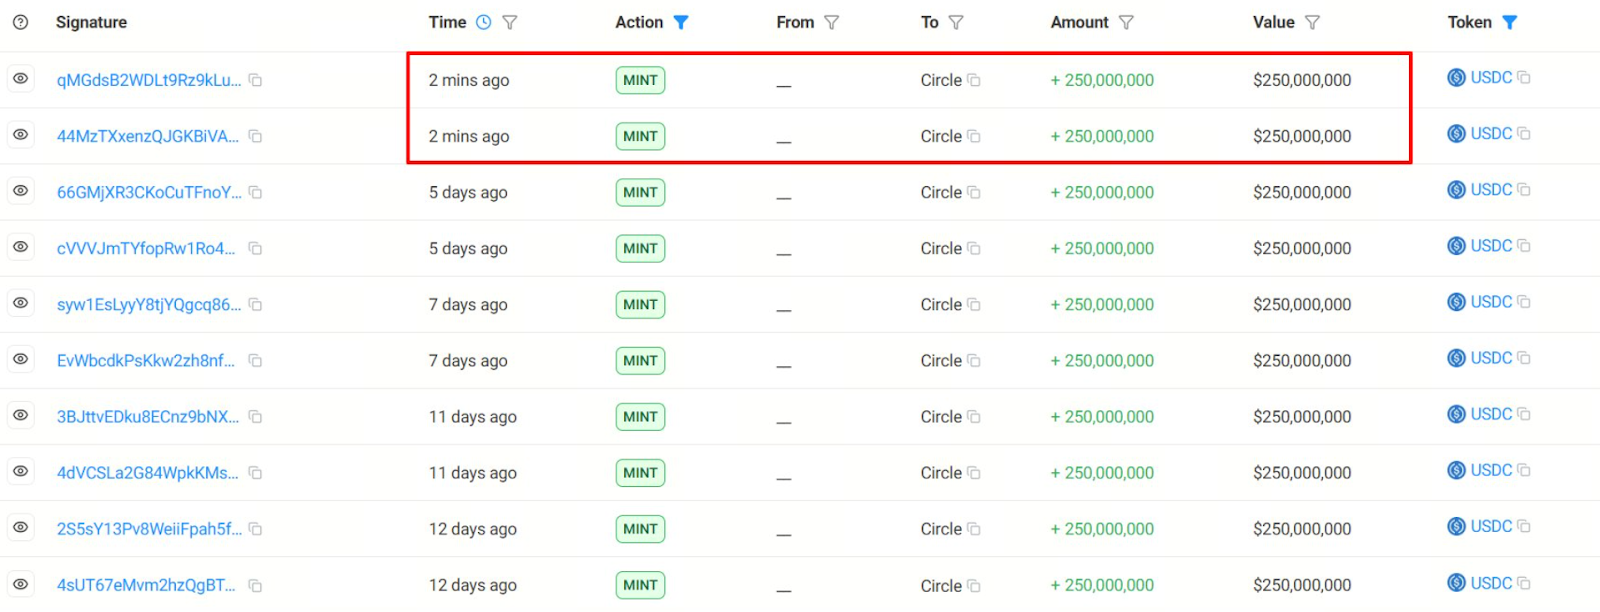
Task: Toggle the eye icon for the qMGdsB2WDLt9Rz9kLu row
Action: click(20, 78)
